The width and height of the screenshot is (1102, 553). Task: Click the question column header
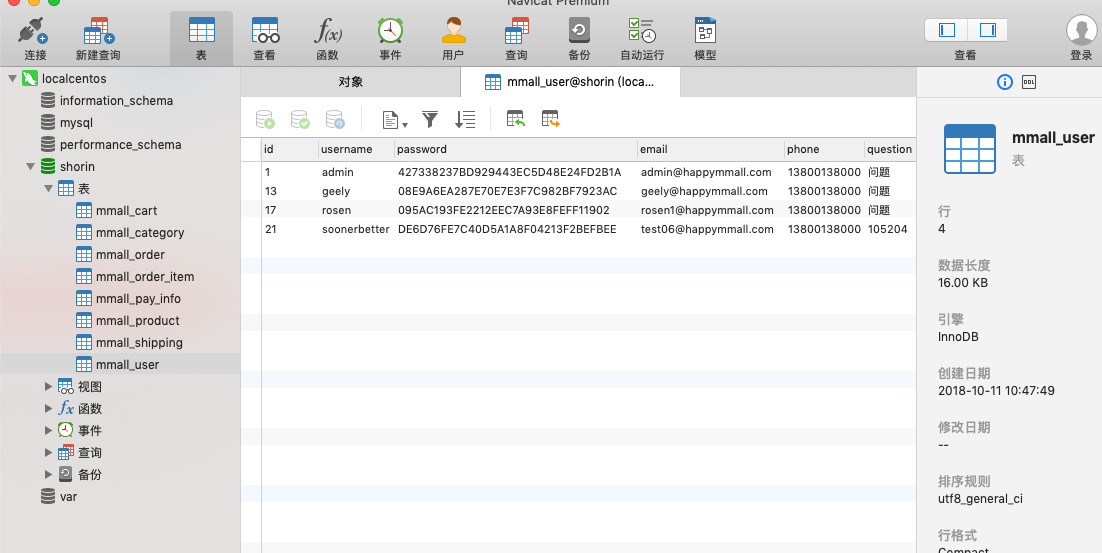[890, 149]
